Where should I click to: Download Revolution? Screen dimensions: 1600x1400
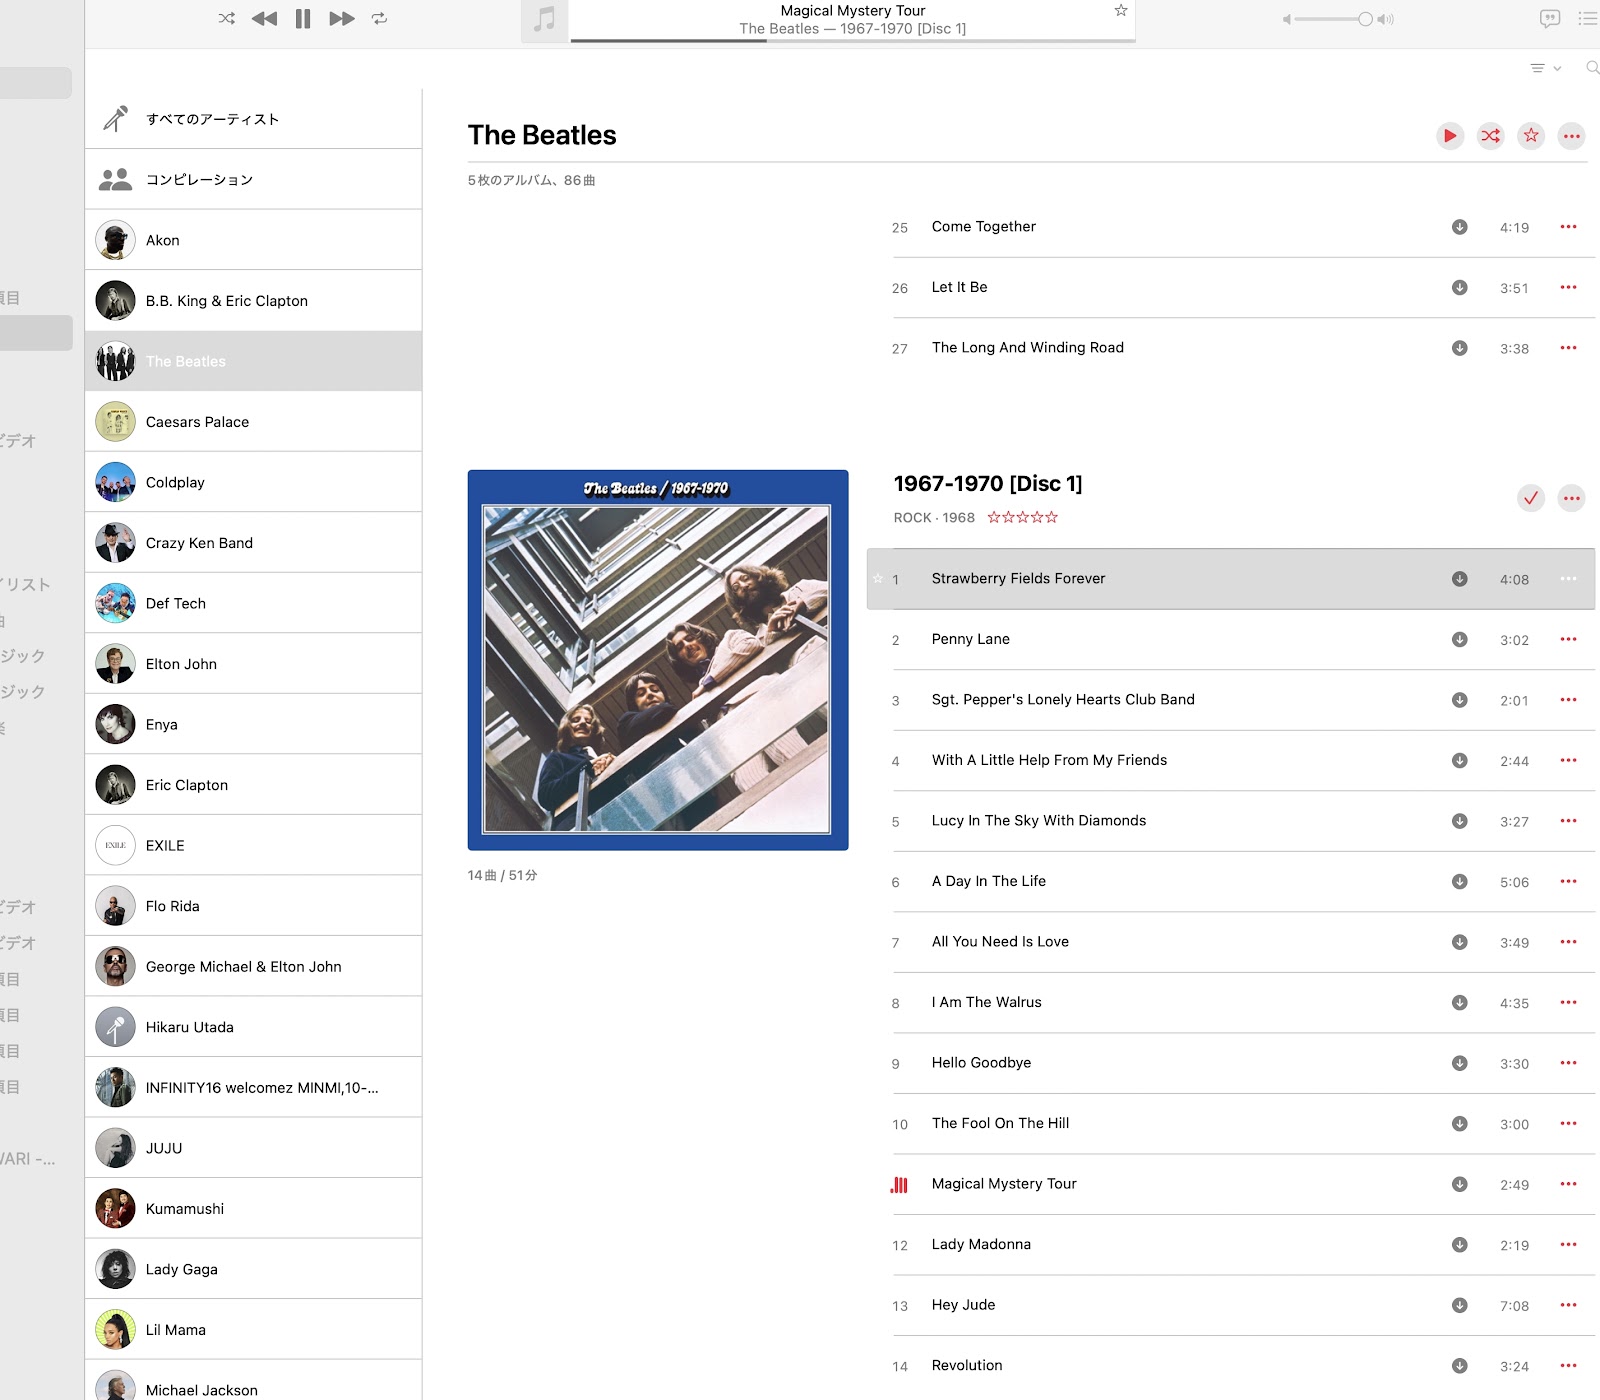(1460, 1366)
